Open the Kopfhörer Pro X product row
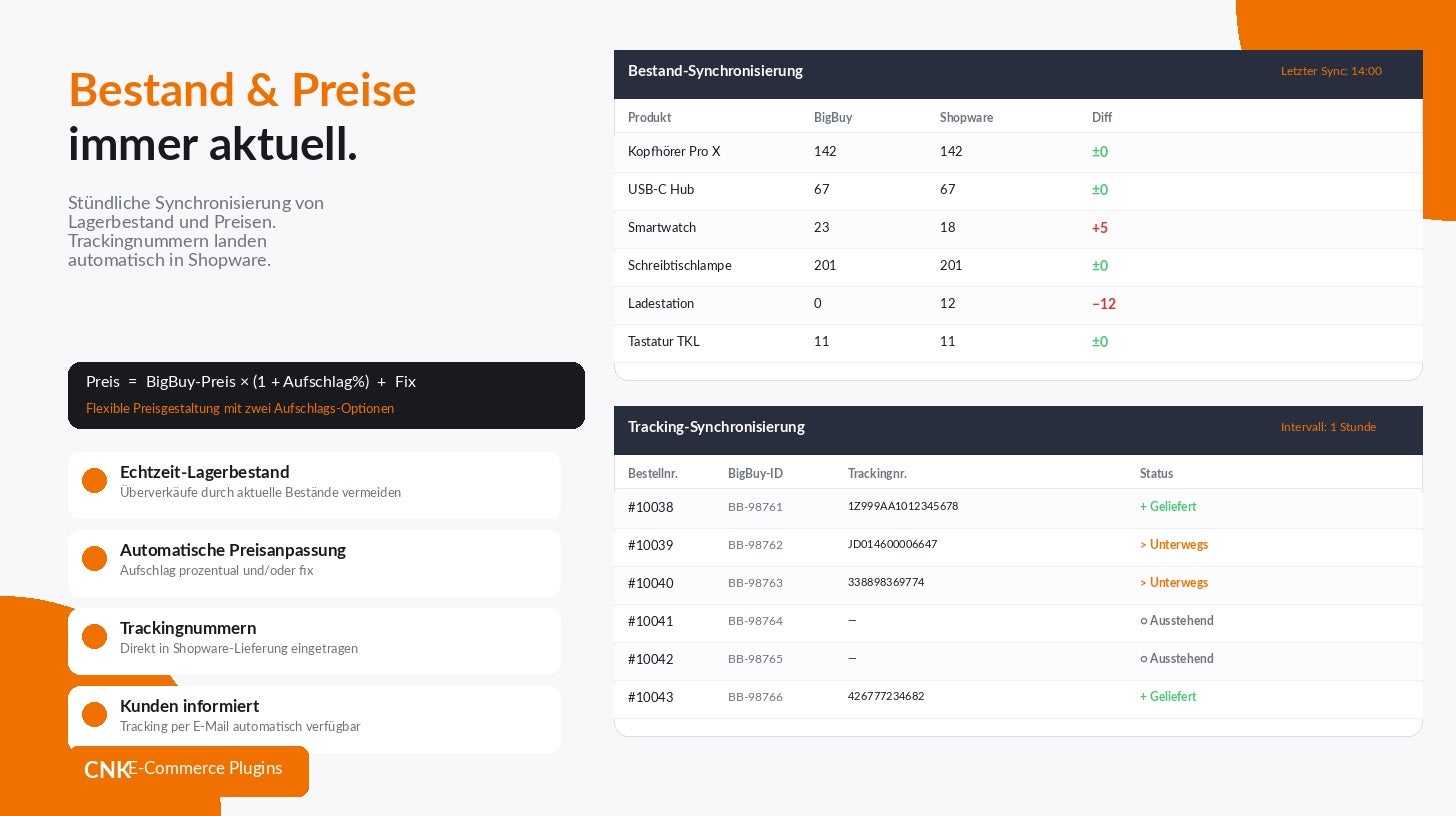This screenshot has width=1456, height=816. [1018, 152]
